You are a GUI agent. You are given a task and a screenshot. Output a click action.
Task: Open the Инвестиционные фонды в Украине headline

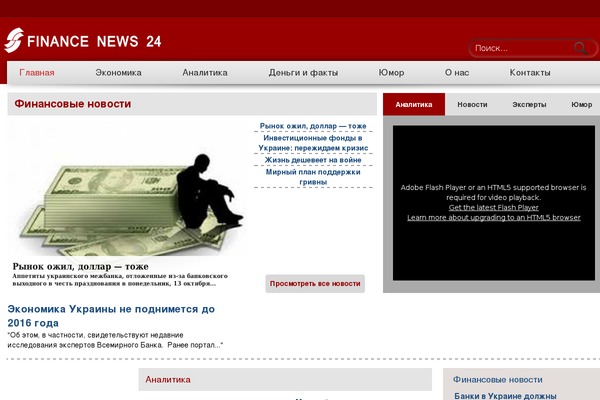313,143
